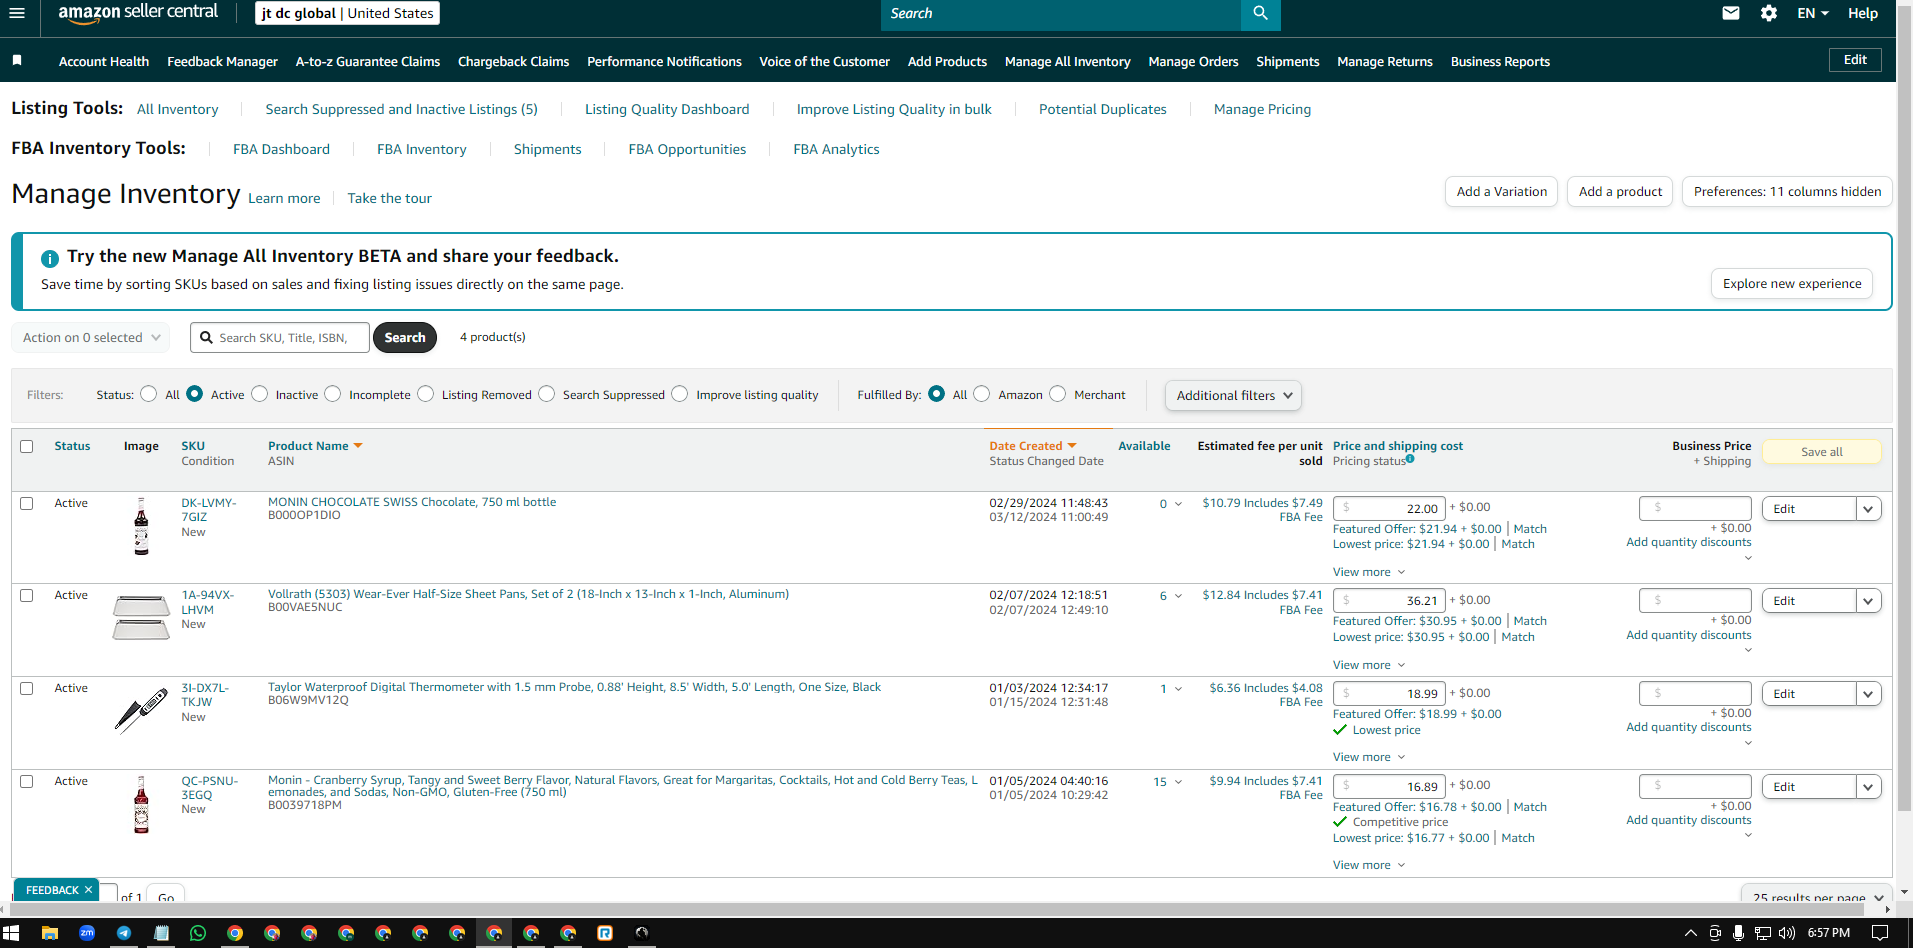Open Listing Quality Dashboard tab

click(667, 109)
